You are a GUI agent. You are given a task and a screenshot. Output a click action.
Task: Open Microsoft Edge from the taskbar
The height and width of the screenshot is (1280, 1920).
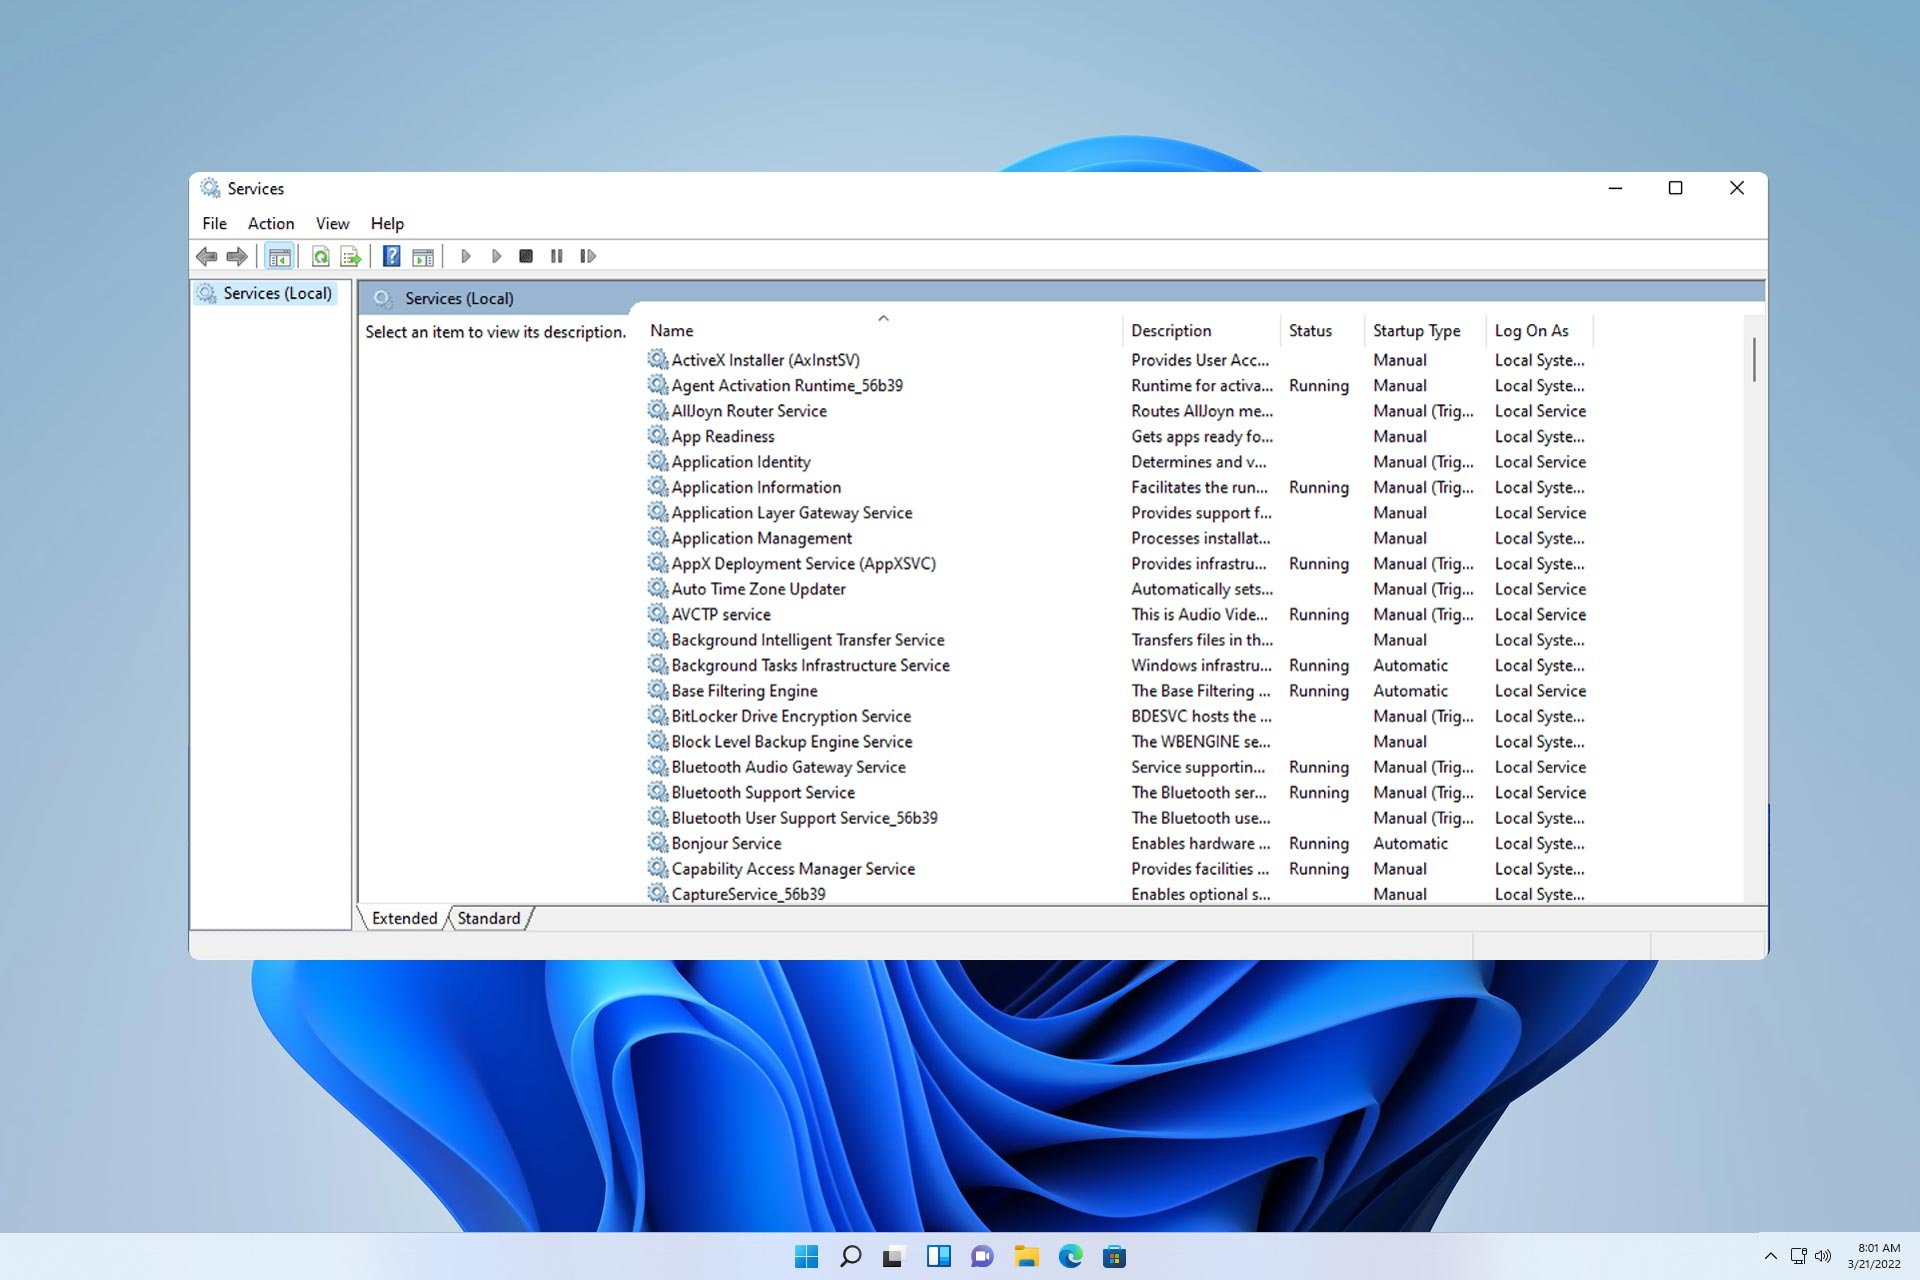tap(1070, 1257)
